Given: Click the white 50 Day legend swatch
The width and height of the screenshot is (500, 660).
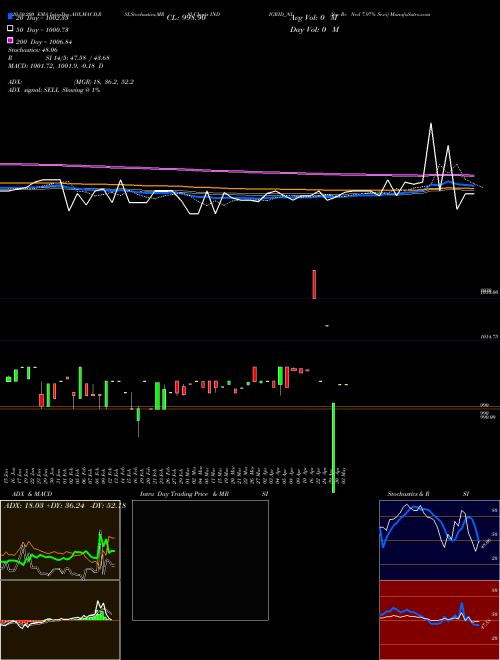Looking at the screenshot, I should [x=10, y=29].
